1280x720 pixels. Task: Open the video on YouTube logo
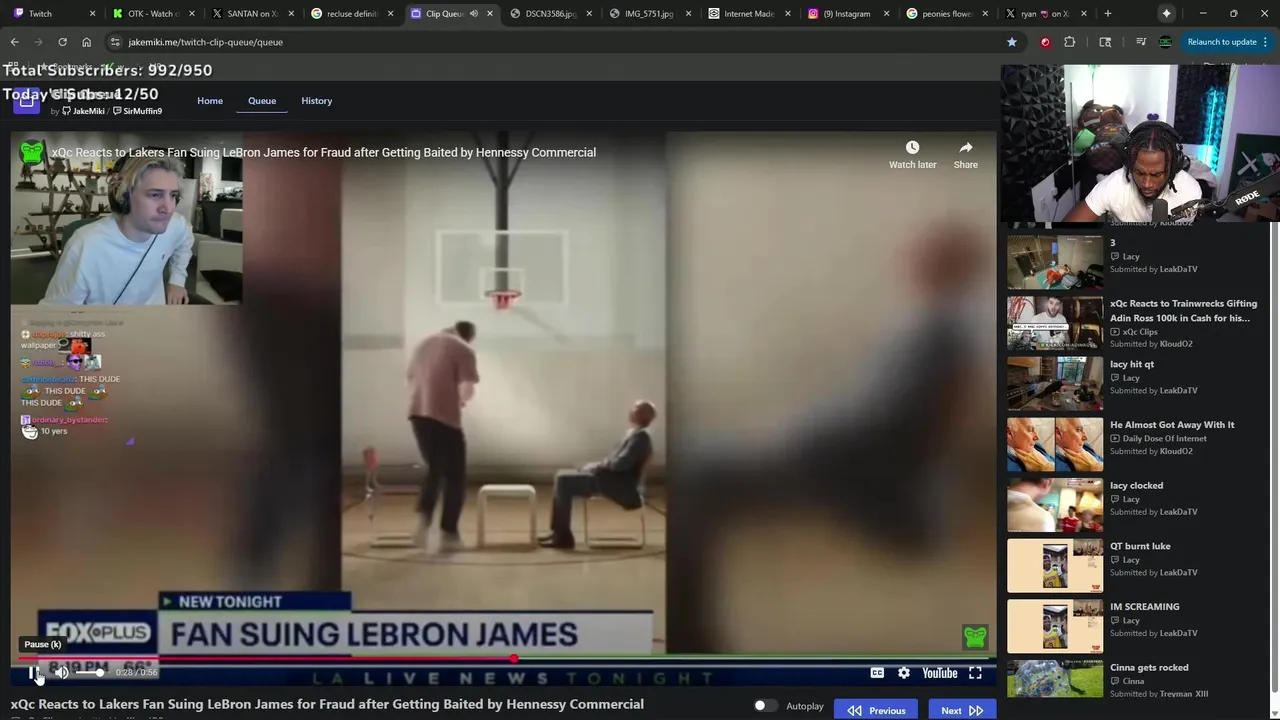point(939,673)
